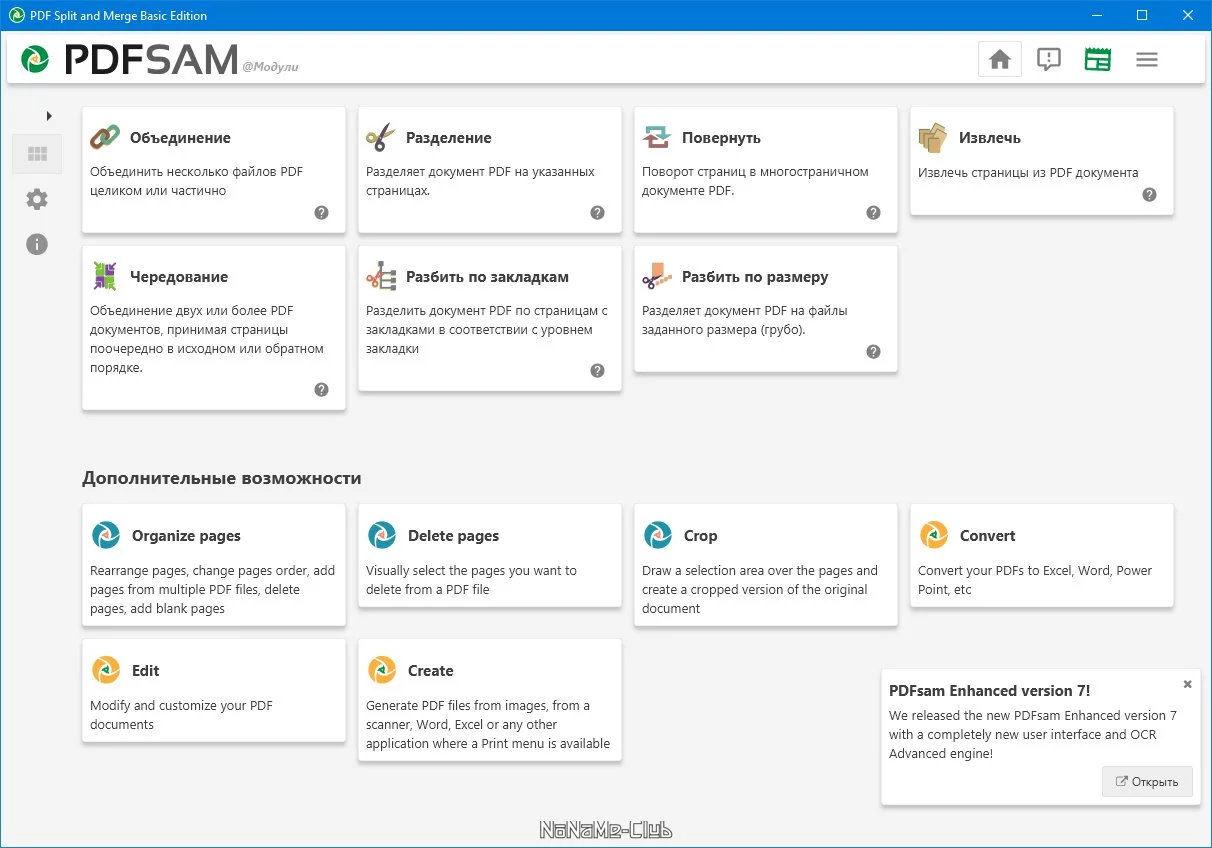Open the Объединение module title

pos(180,138)
